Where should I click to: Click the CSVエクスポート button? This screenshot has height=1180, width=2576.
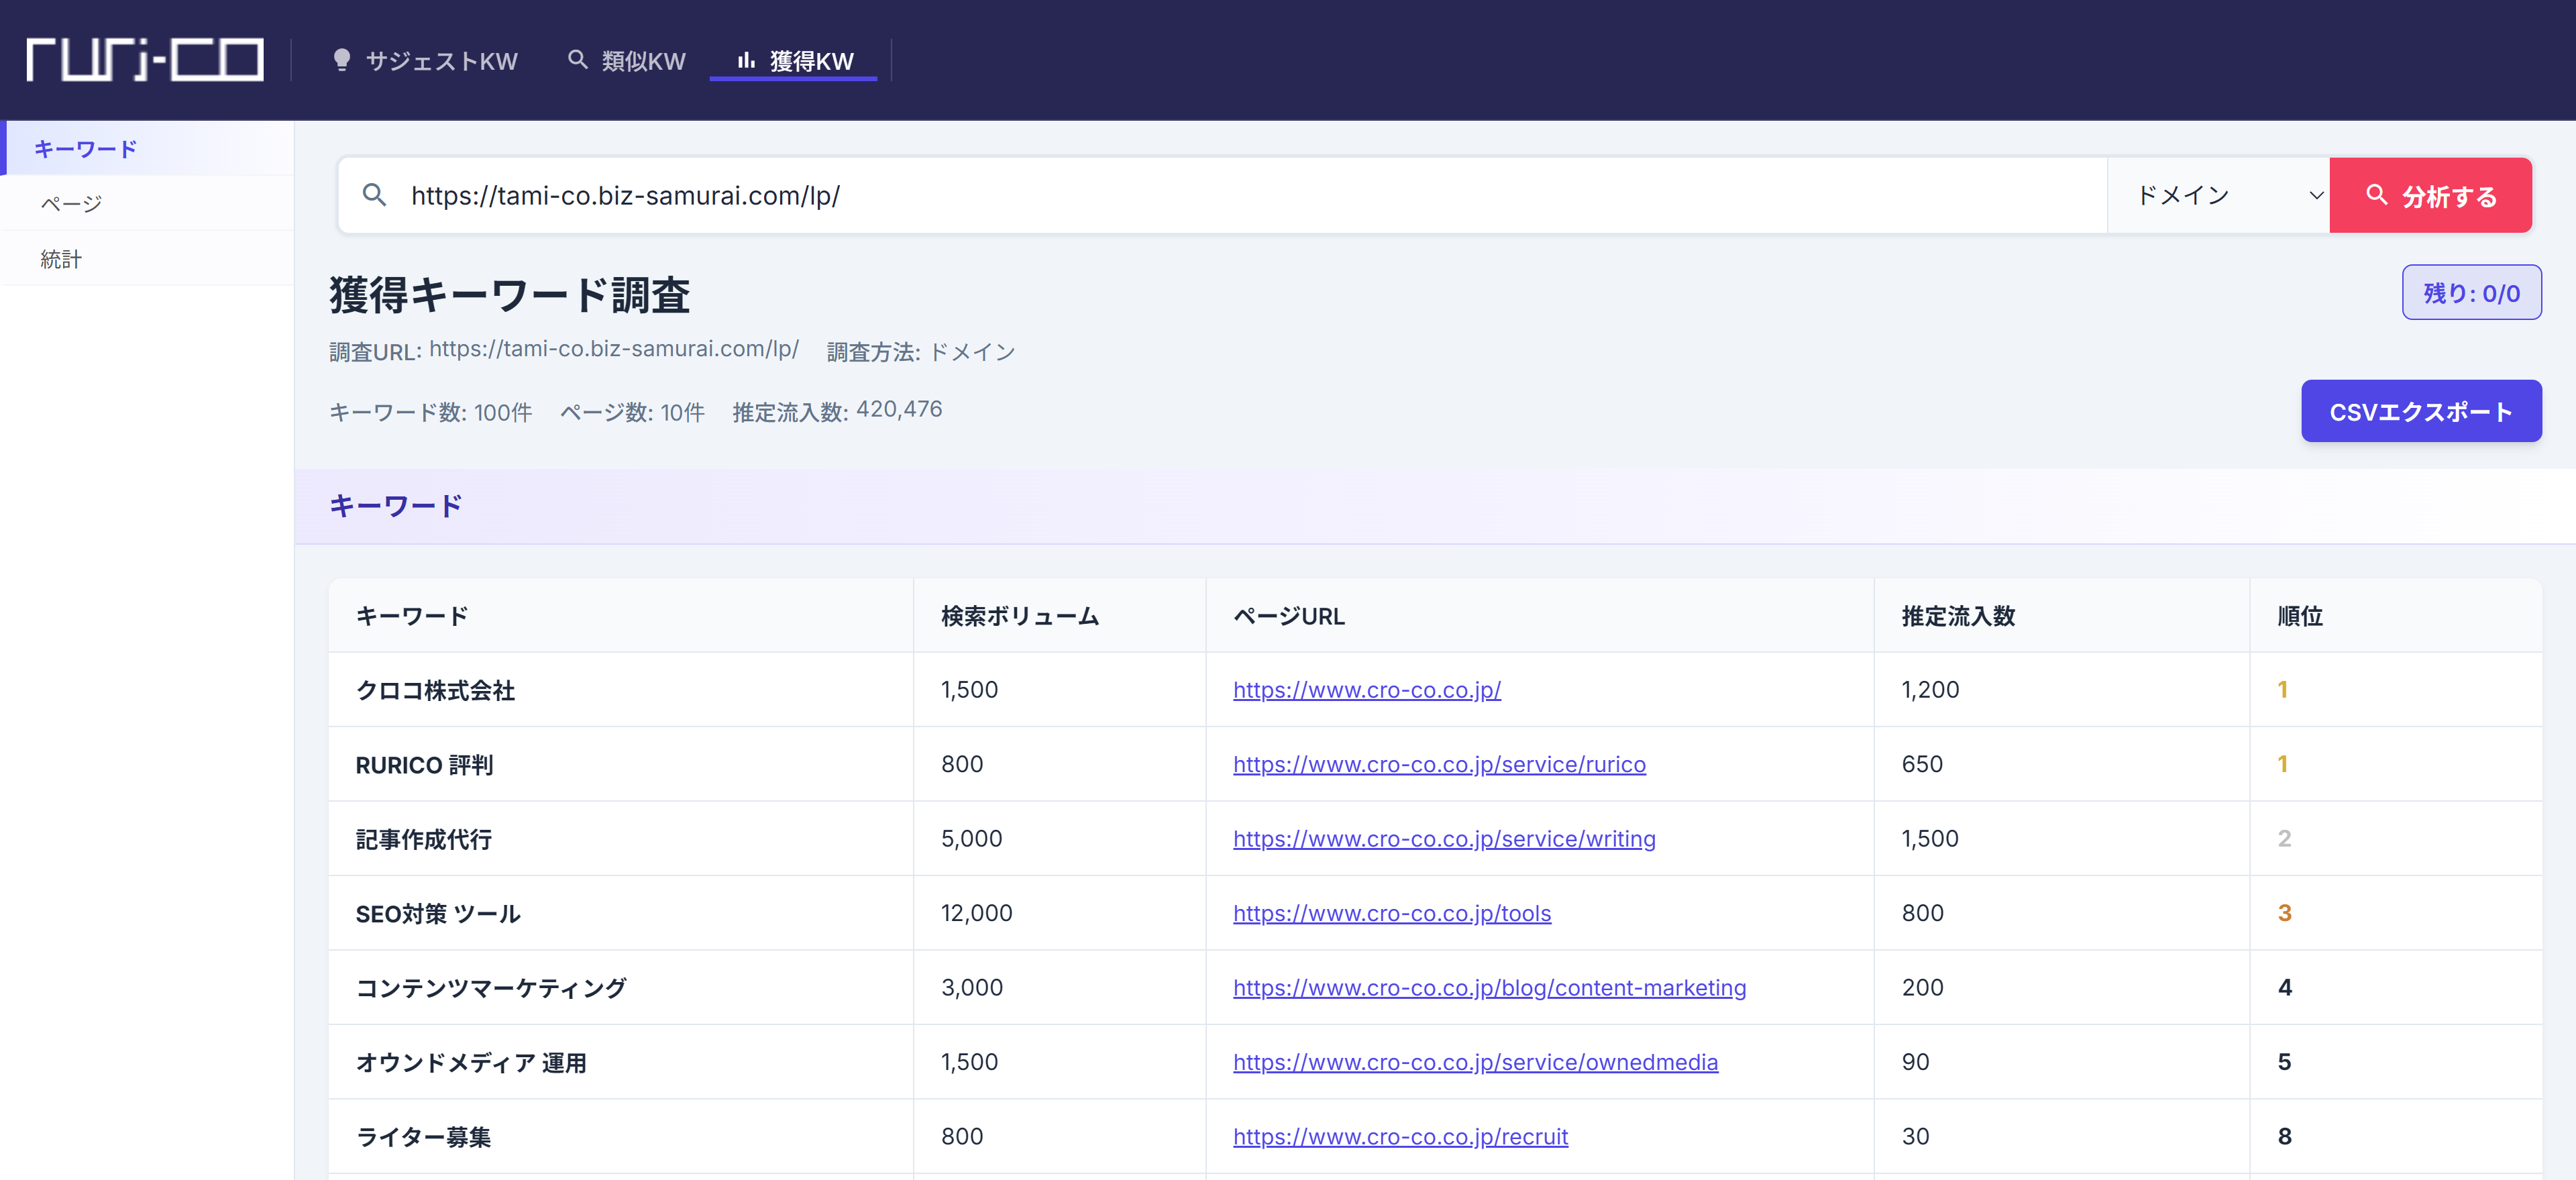click(2421, 411)
